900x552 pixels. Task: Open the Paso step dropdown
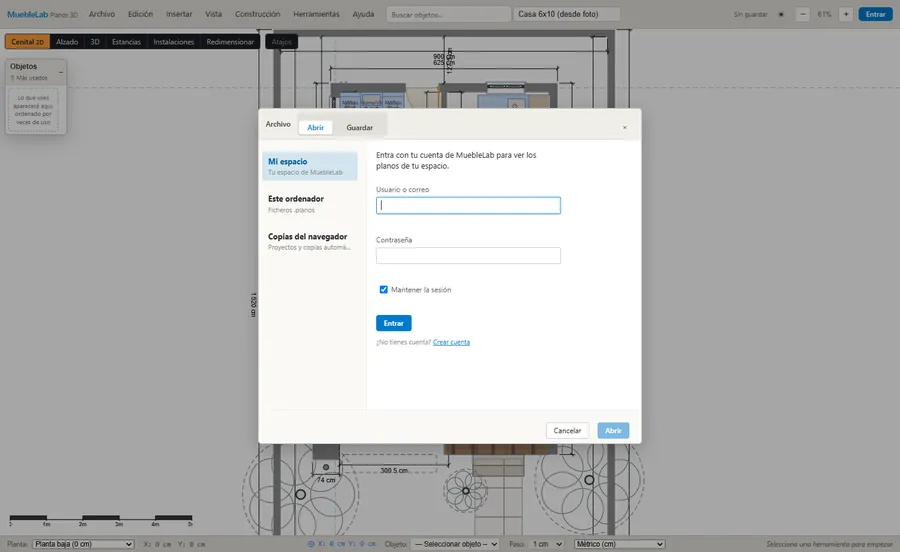(x=546, y=544)
